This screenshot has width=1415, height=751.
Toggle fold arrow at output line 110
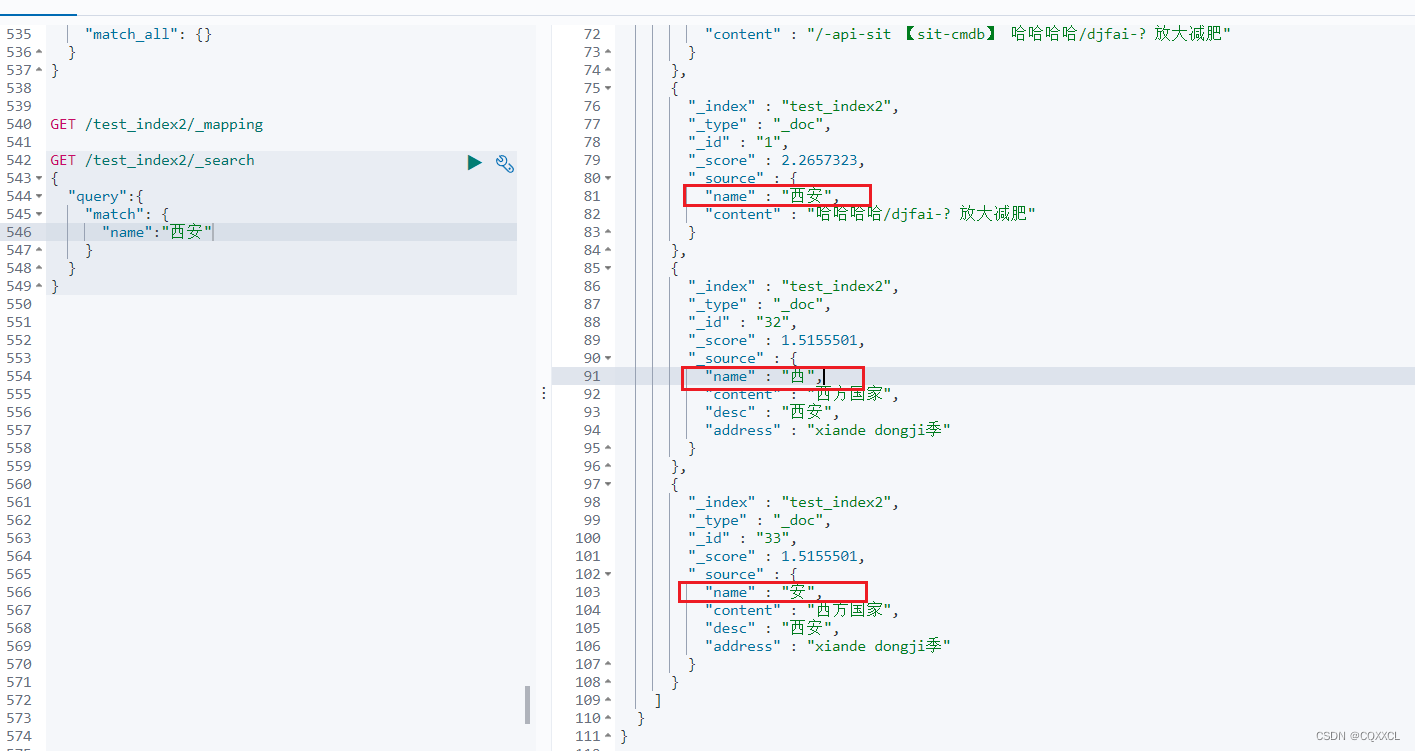[608, 718]
